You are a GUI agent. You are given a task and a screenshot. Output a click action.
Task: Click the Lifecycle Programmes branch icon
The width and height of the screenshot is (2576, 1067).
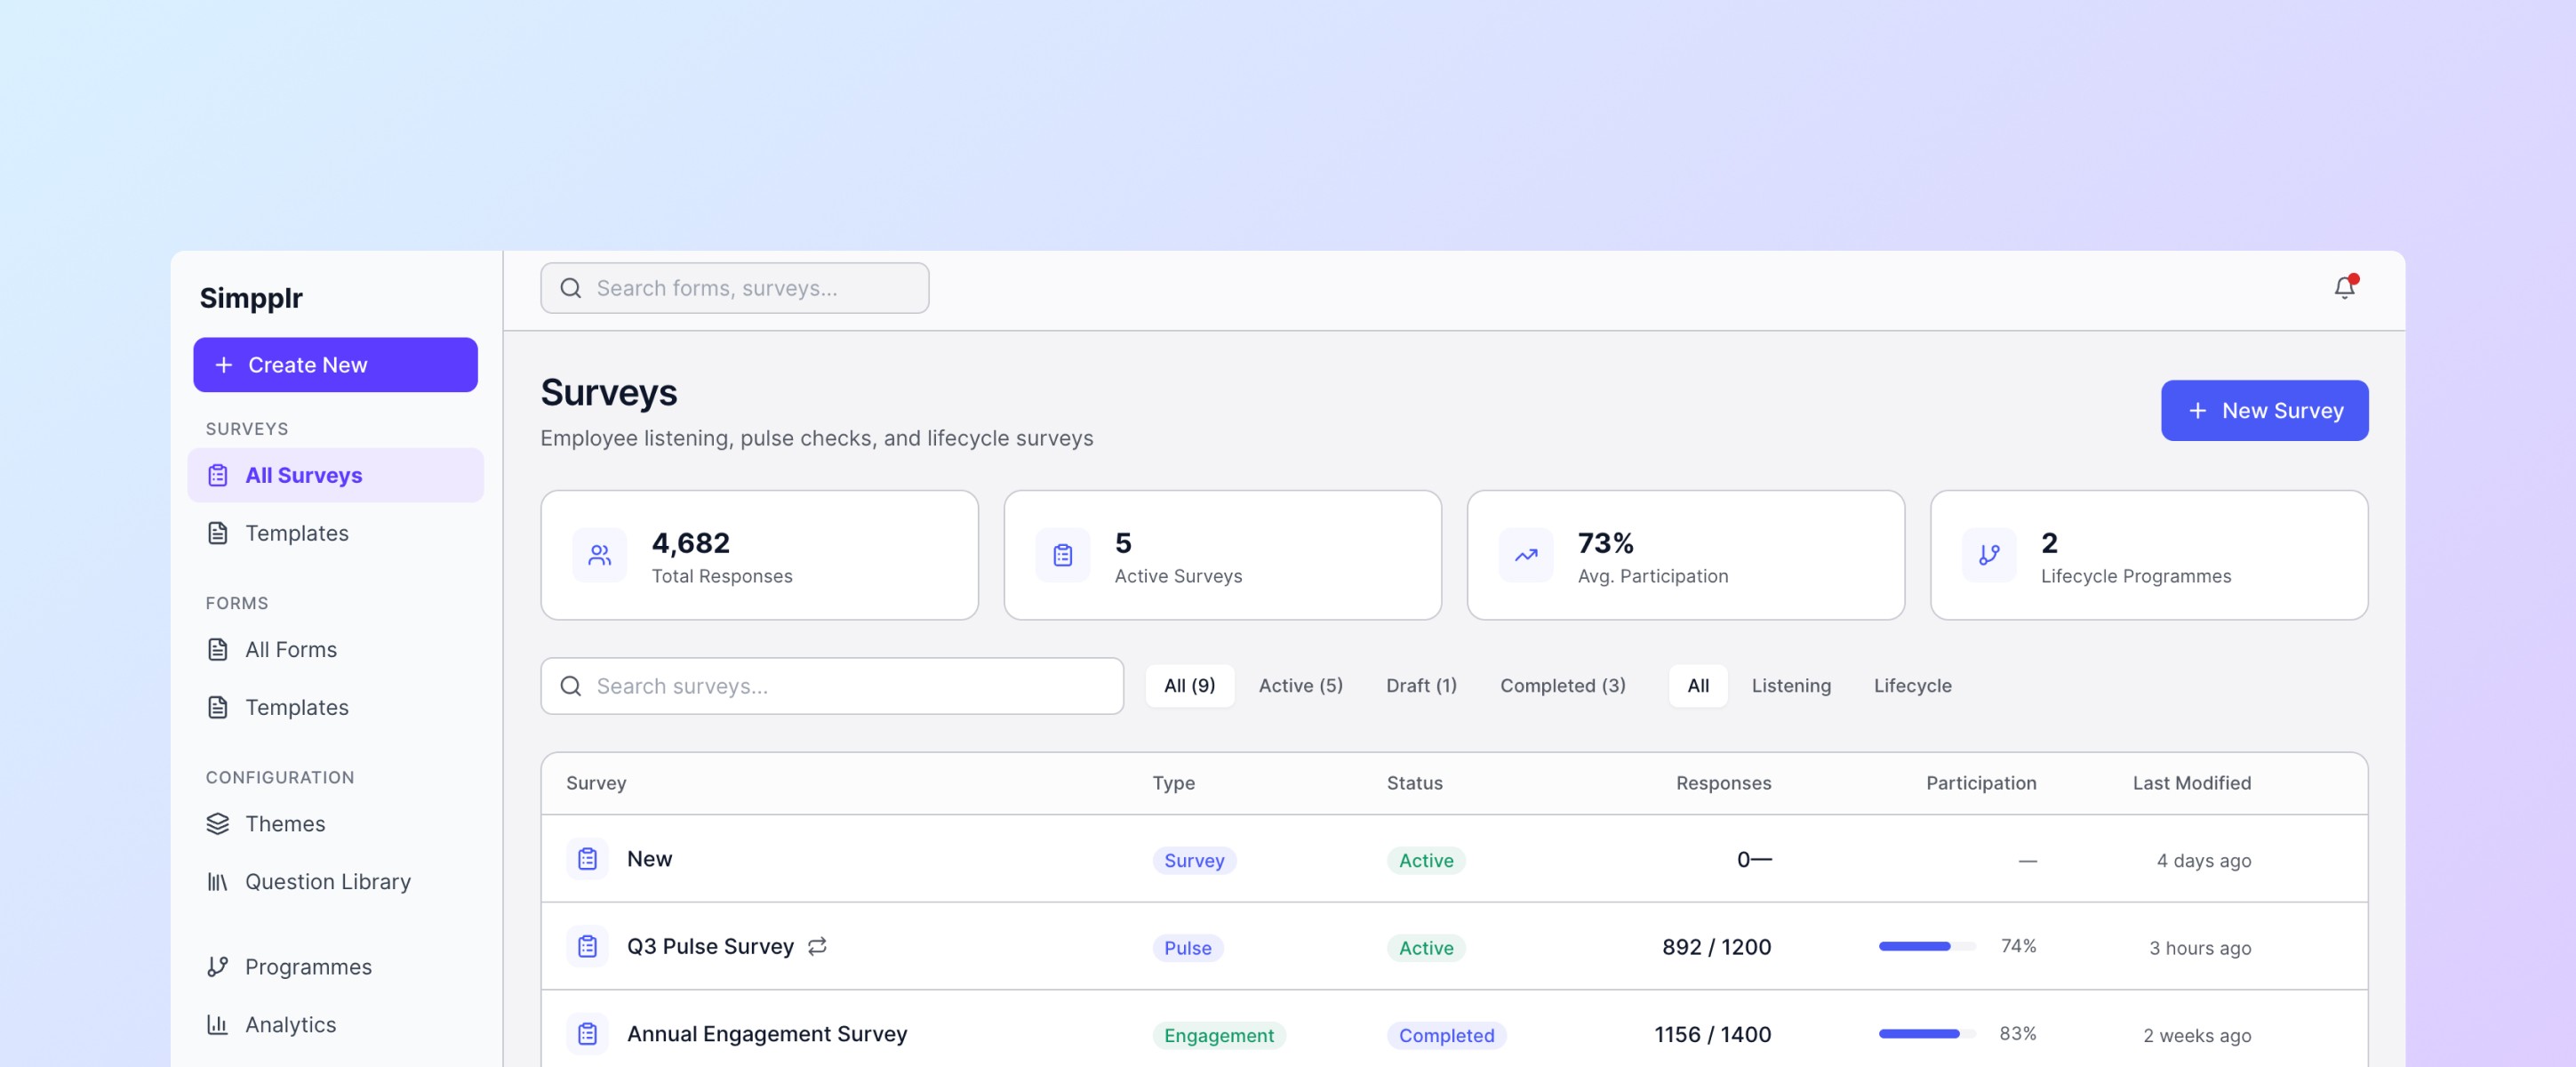[x=1988, y=555]
